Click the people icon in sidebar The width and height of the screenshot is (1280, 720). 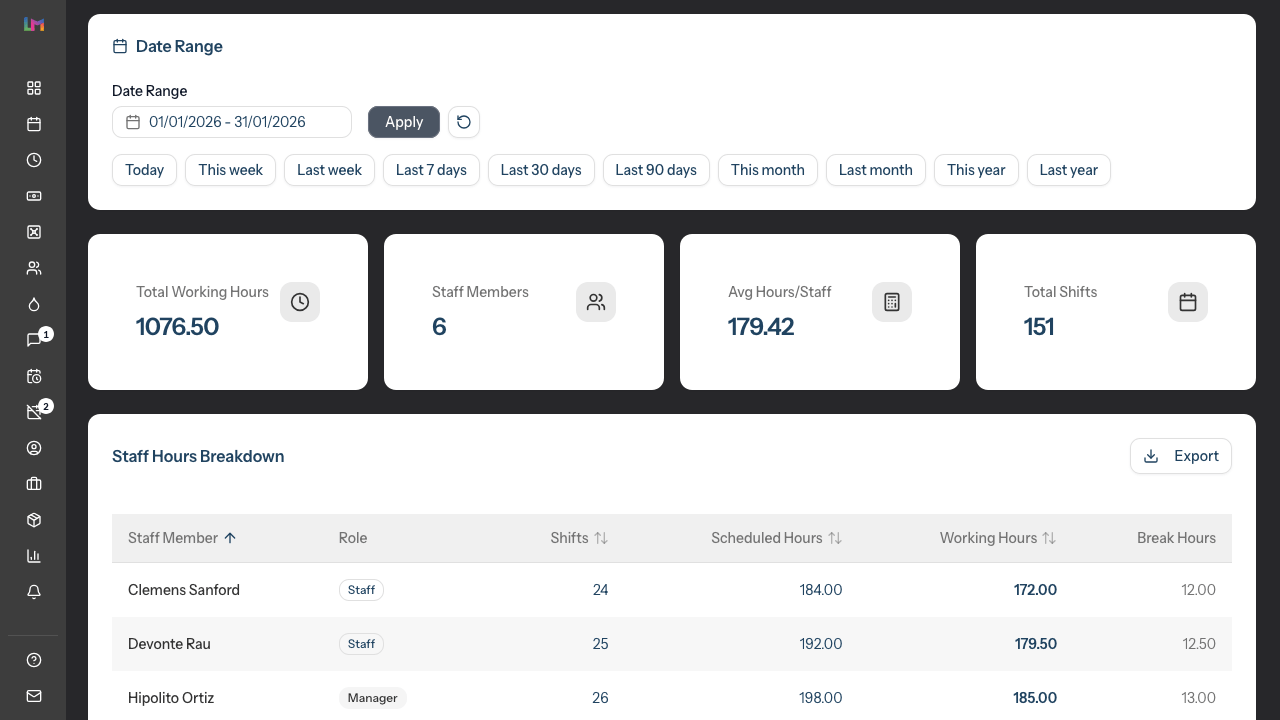(x=34, y=268)
